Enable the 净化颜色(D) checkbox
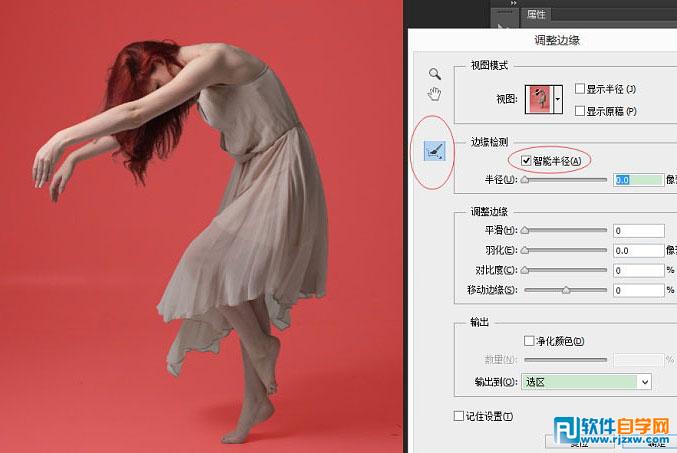This screenshot has width=677, height=453. [529, 341]
